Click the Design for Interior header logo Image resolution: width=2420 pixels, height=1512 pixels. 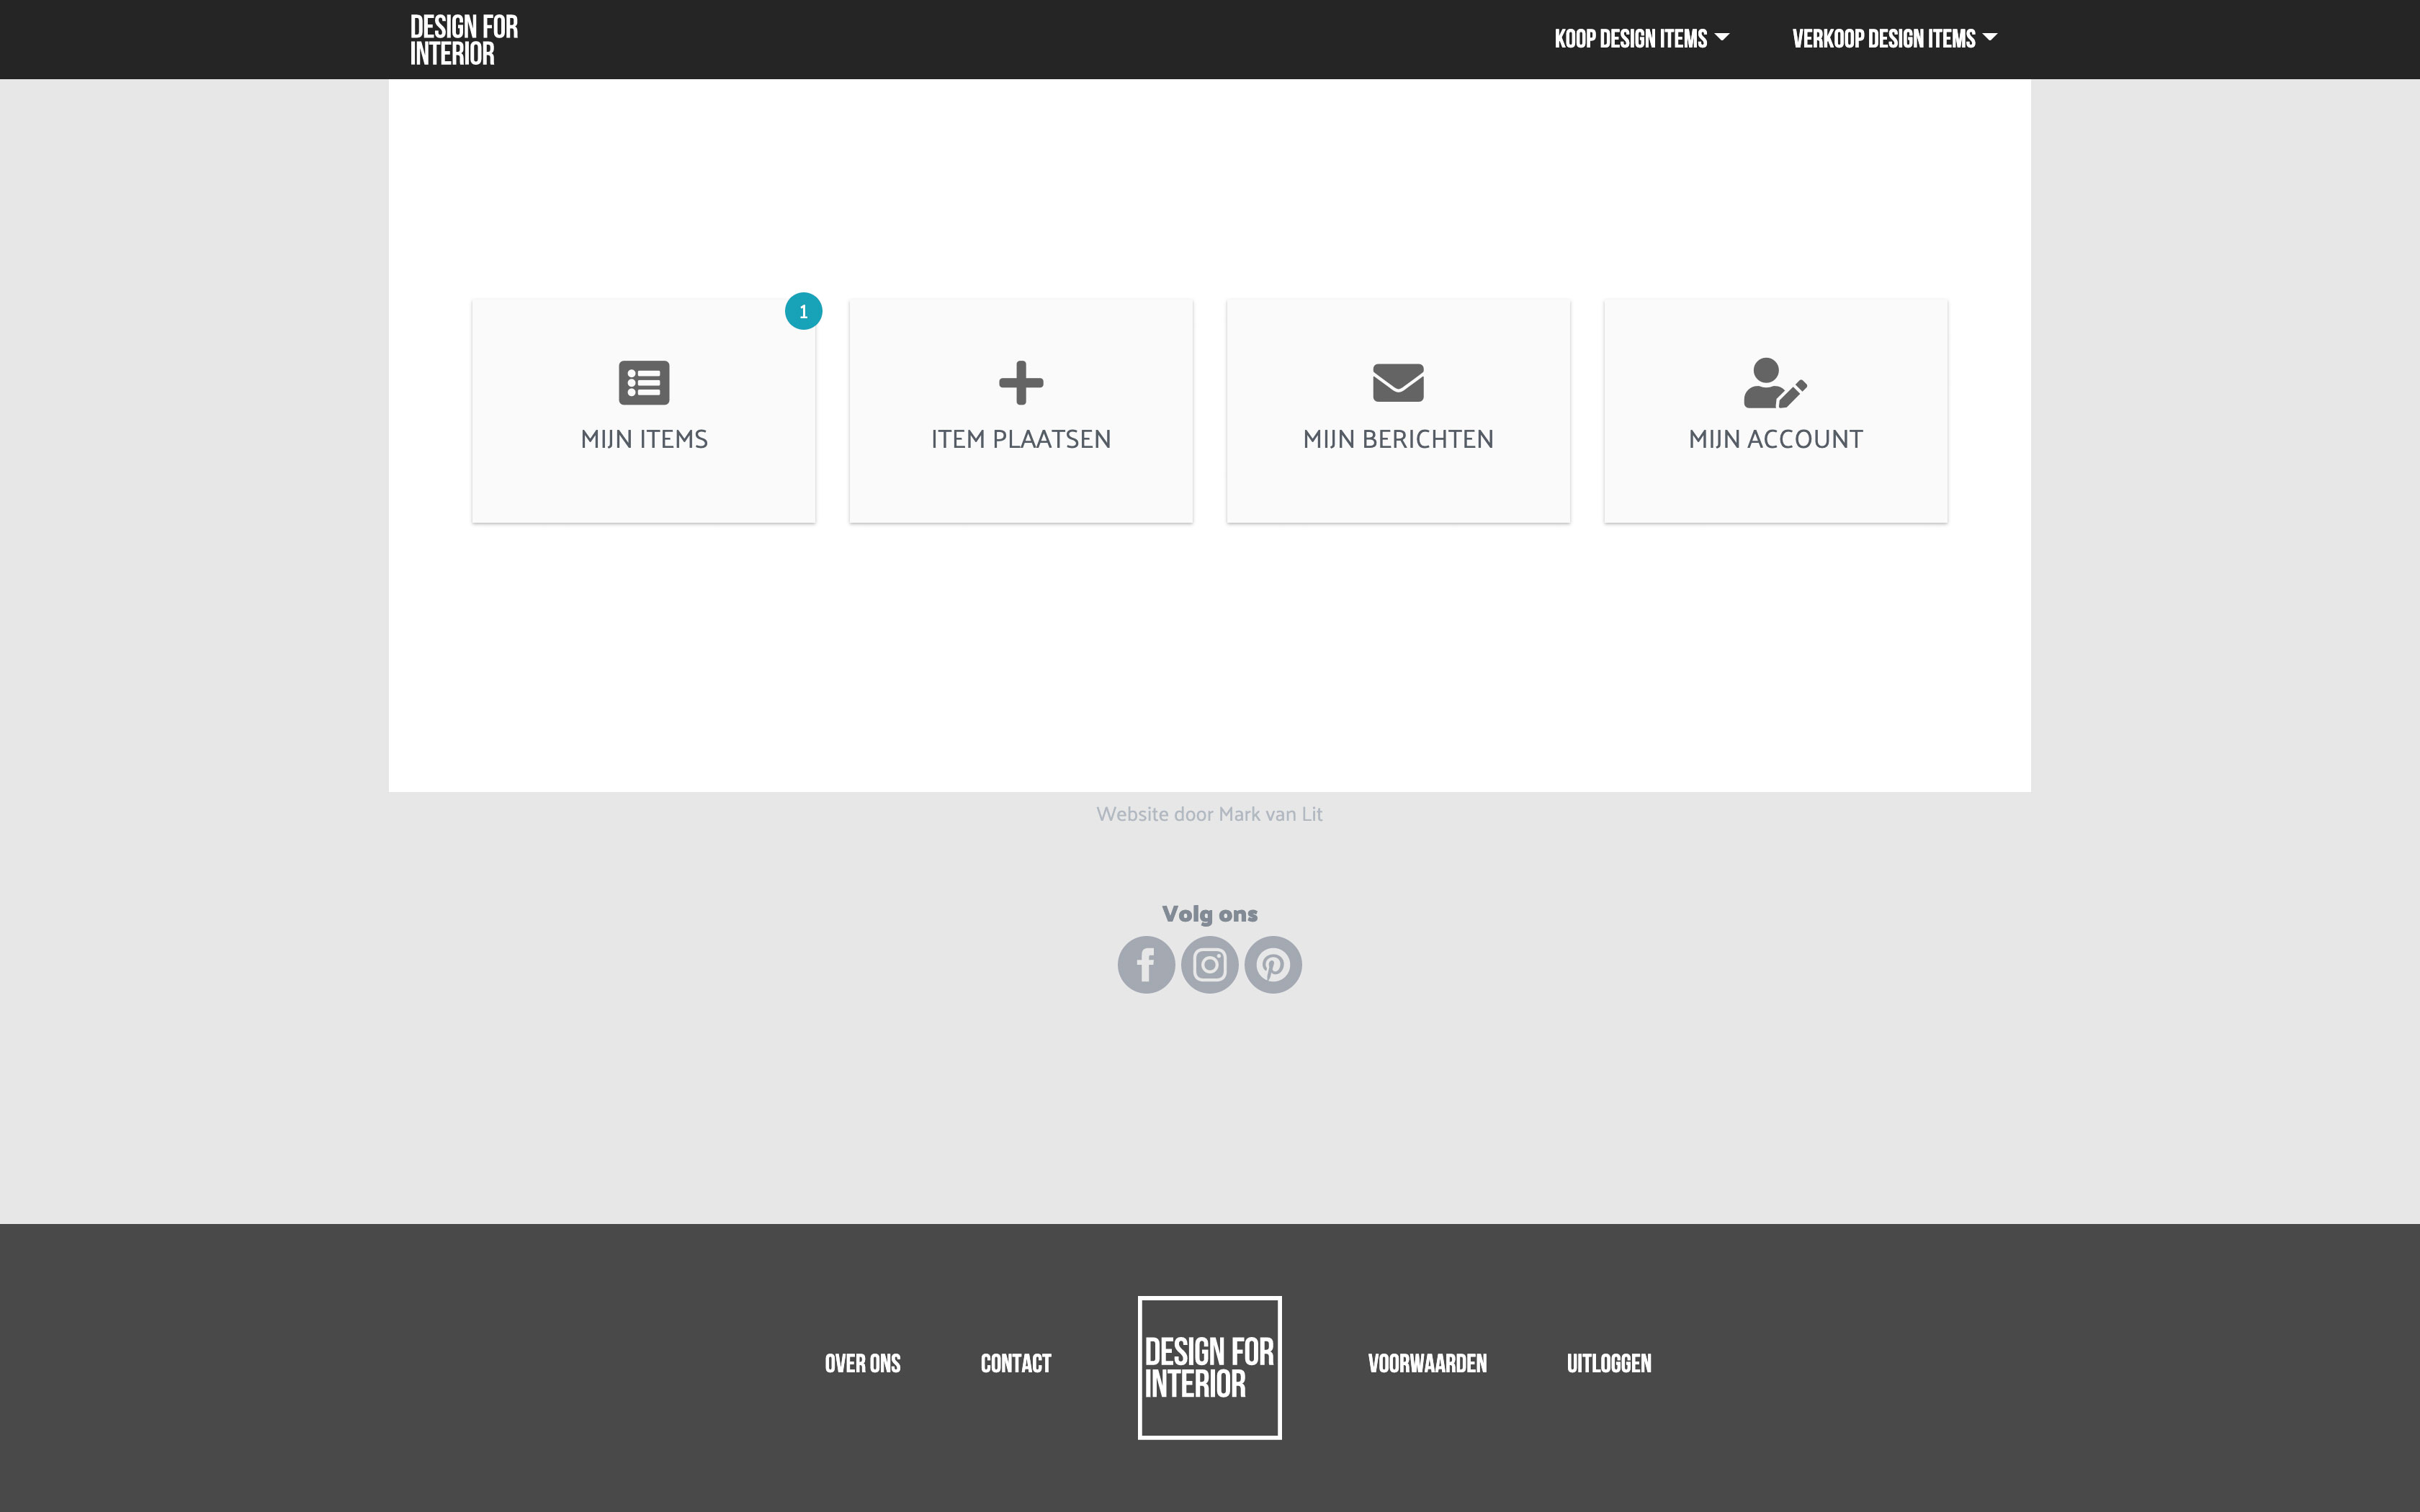click(x=464, y=40)
